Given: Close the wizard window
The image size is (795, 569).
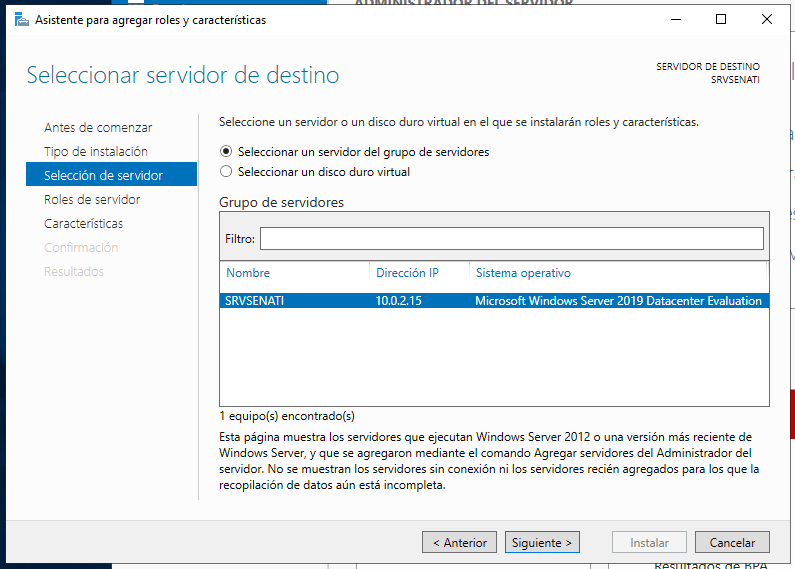Looking at the screenshot, I should pyautogui.click(x=767, y=20).
